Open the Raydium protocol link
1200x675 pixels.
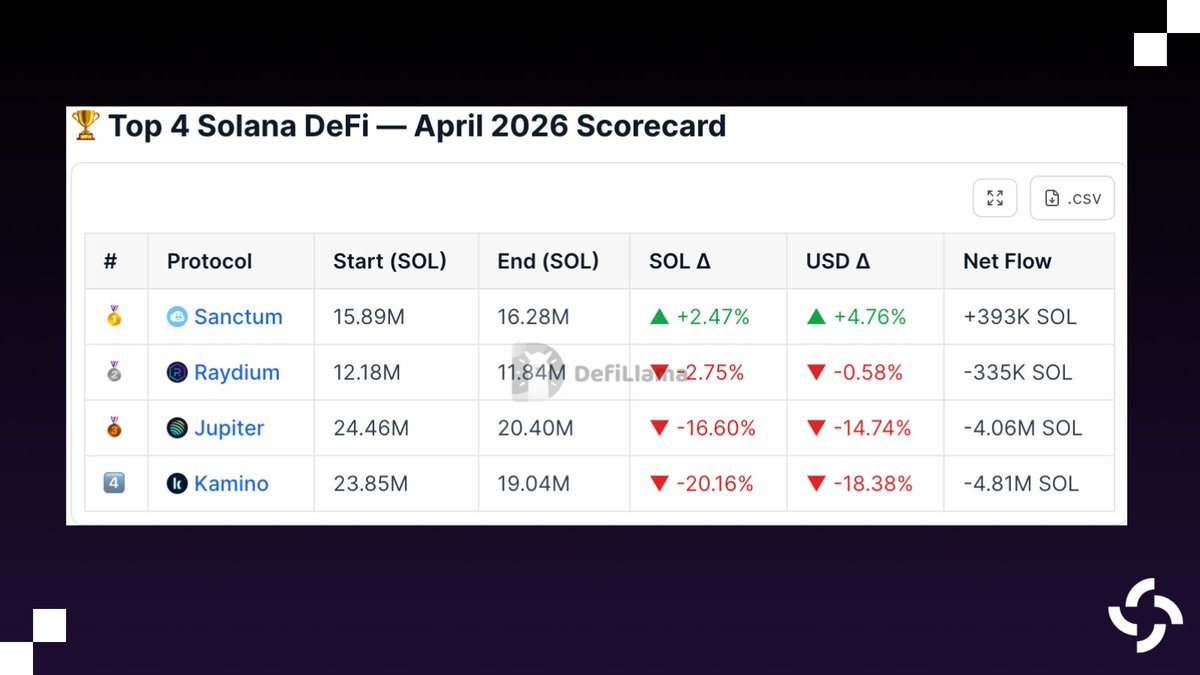coord(237,373)
